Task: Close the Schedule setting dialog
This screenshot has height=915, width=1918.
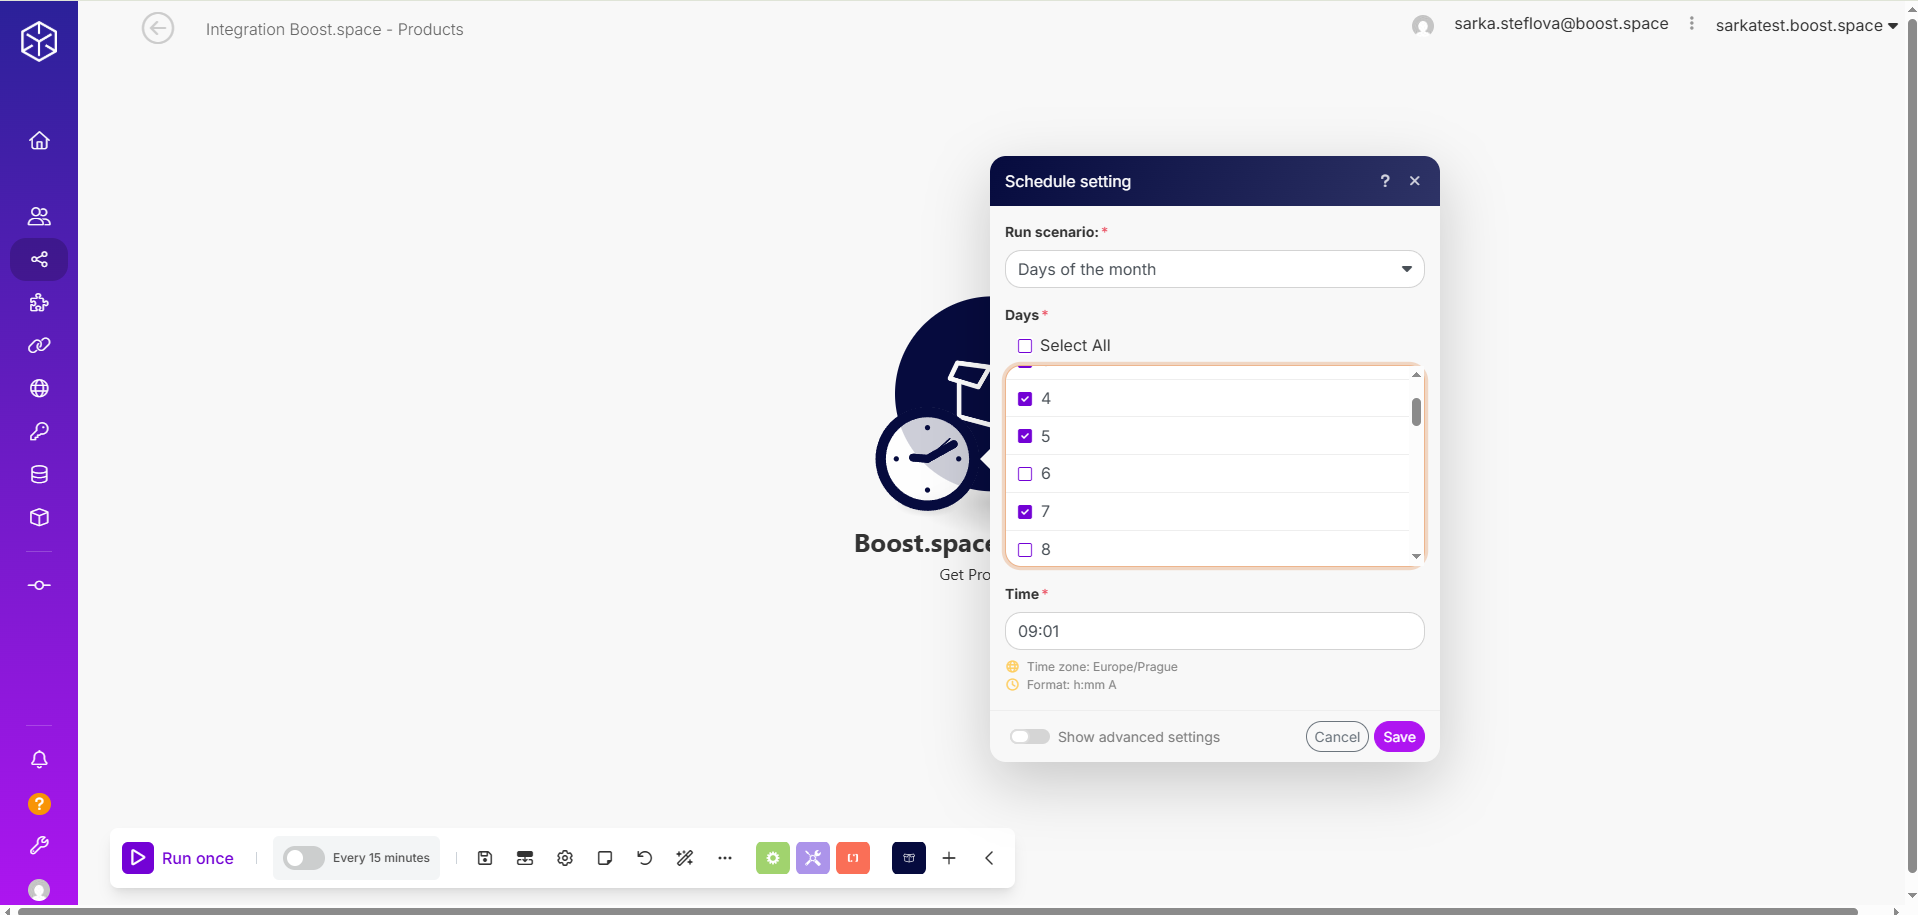Action: [x=1415, y=181]
